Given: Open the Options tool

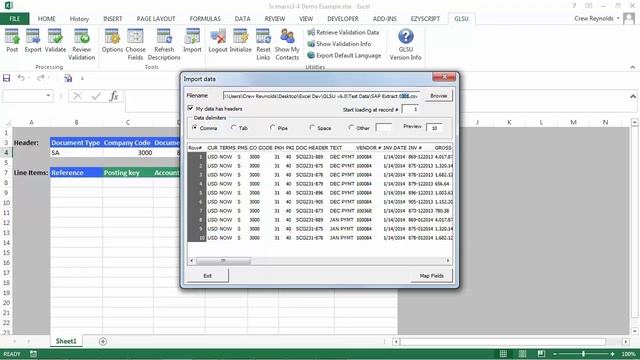Looking at the screenshot, I should [112, 40].
